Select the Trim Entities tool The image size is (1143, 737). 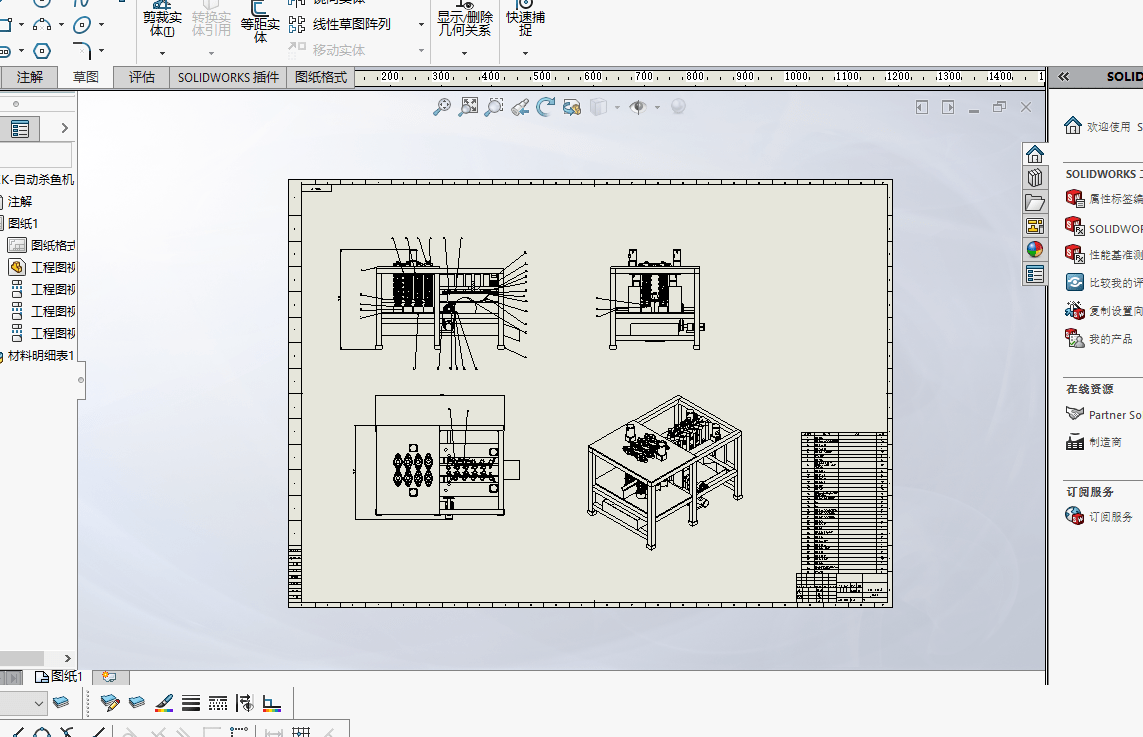tap(162, 19)
